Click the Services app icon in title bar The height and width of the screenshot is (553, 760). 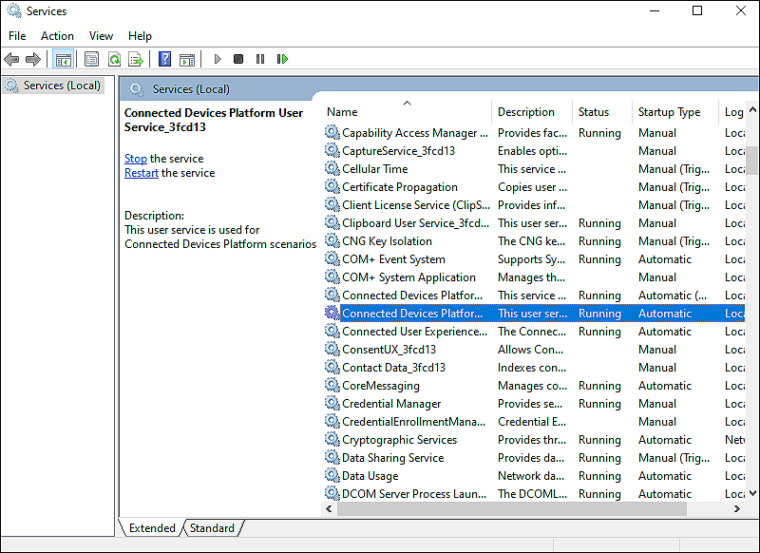pyautogui.click(x=15, y=11)
